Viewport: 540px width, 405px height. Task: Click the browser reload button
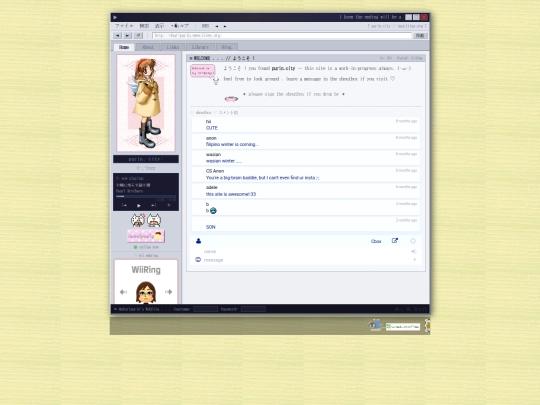(x=138, y=35)
